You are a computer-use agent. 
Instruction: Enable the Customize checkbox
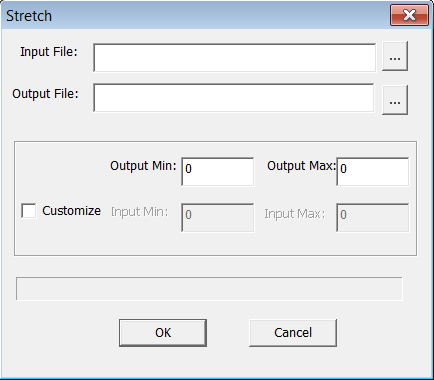[x=29, y=211]
